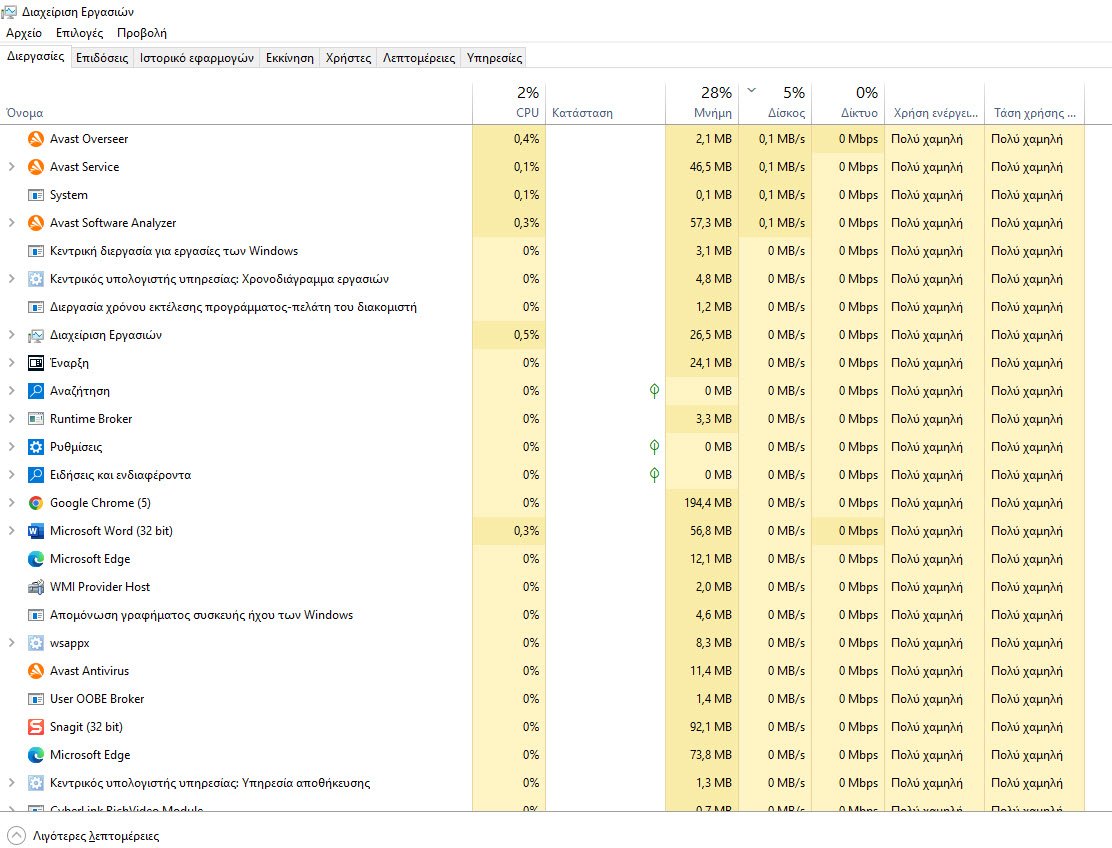The width and height of the screenshot is (1112, 848).
Task: Expand the Avast Software Analyzer group
Action: 11,223
